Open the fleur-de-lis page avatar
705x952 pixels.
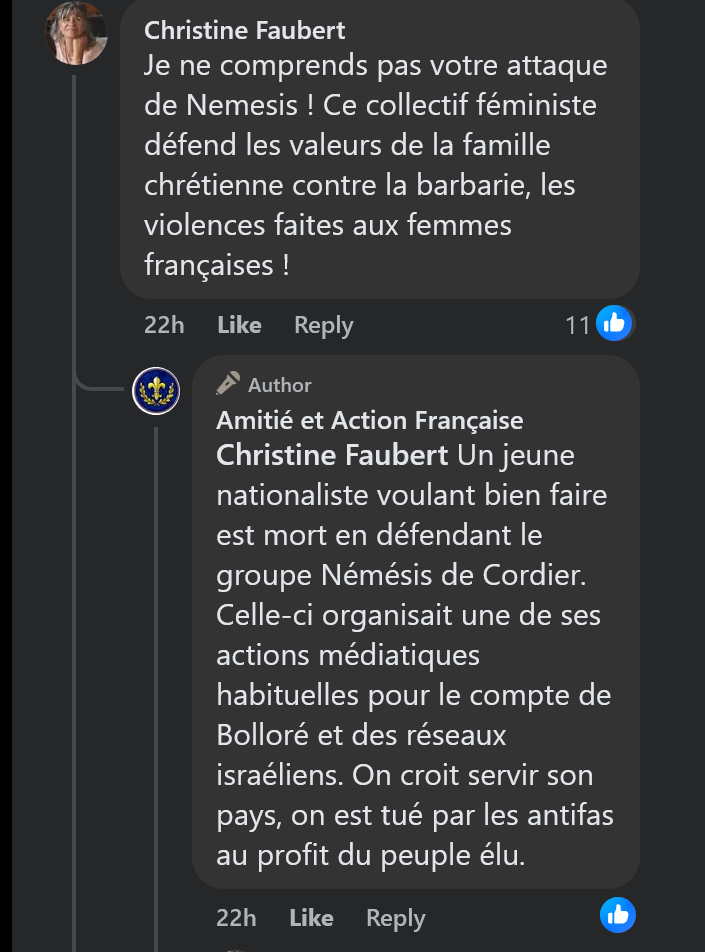pos(156,391)
